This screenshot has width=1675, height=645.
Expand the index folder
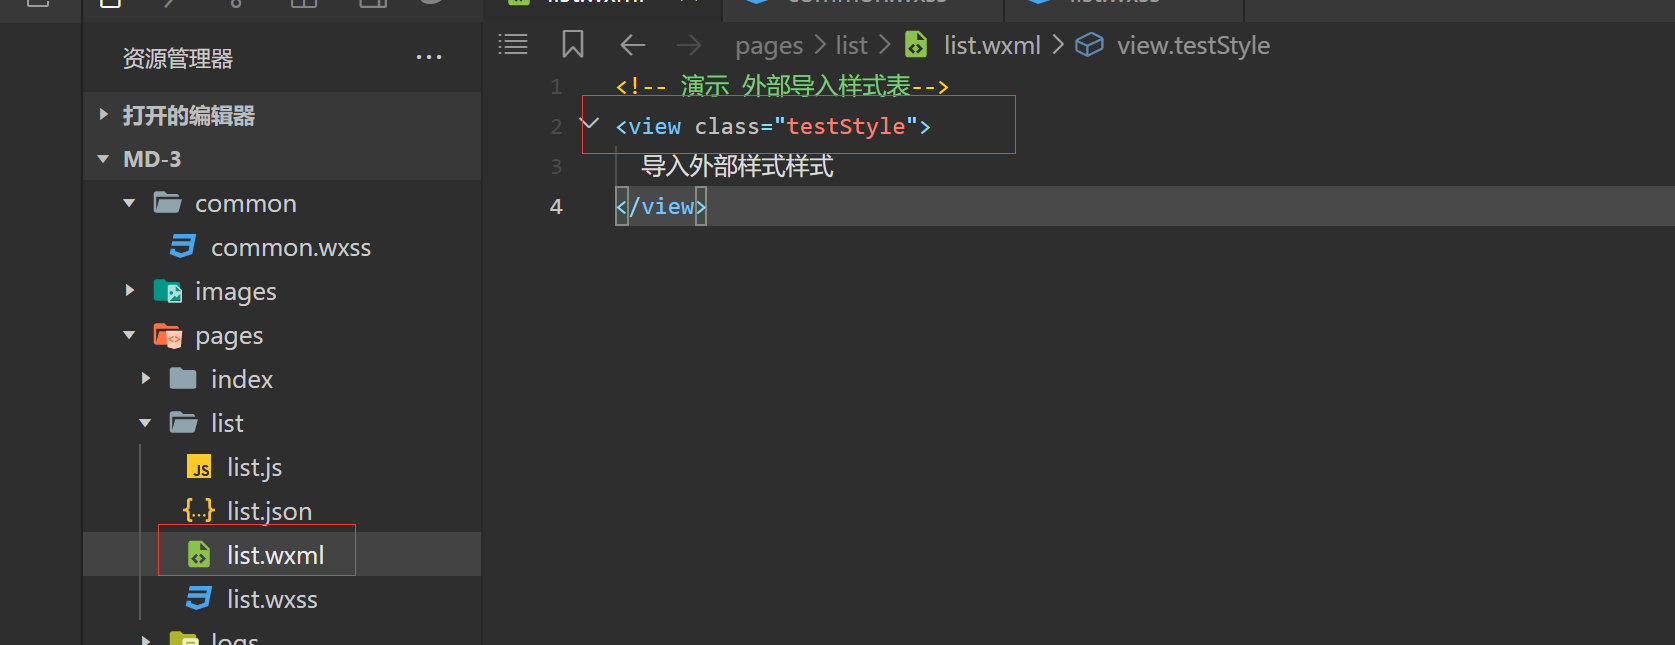[x=146, y=379]
